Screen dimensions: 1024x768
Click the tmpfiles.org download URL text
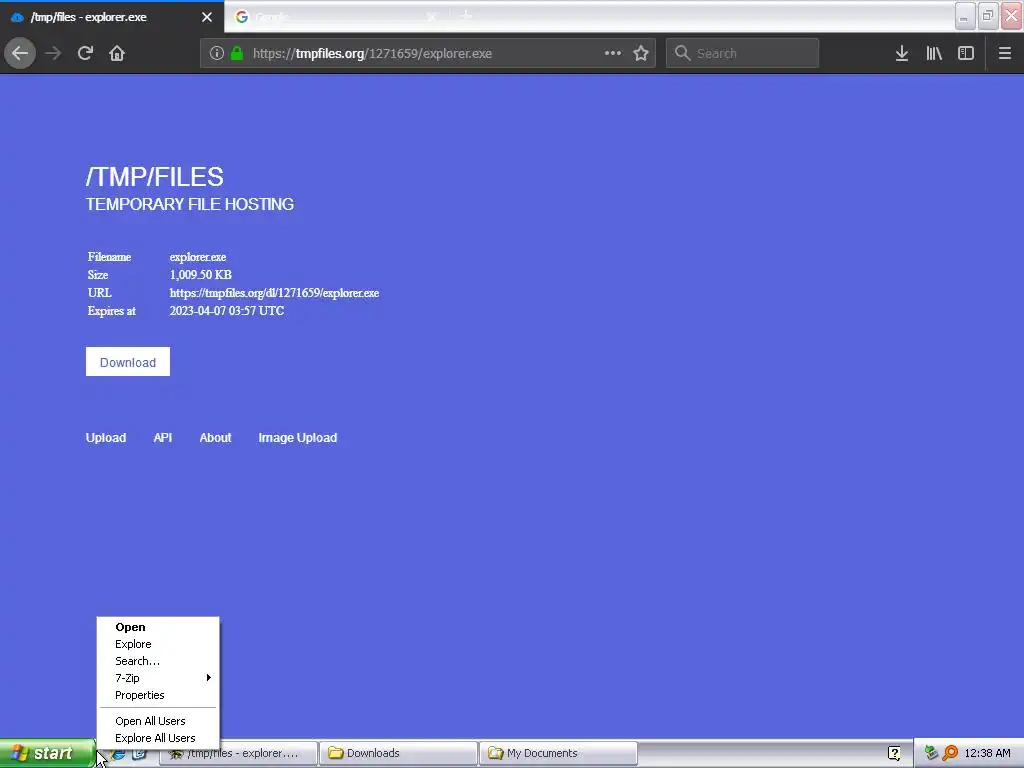click(274, 293)
